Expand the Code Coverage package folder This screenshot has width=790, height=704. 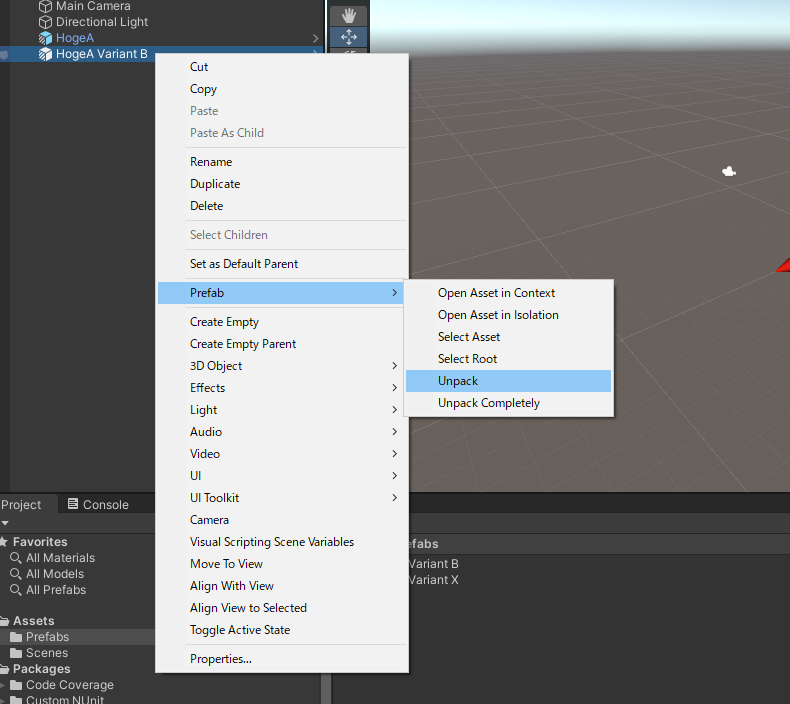pos(3,685)
